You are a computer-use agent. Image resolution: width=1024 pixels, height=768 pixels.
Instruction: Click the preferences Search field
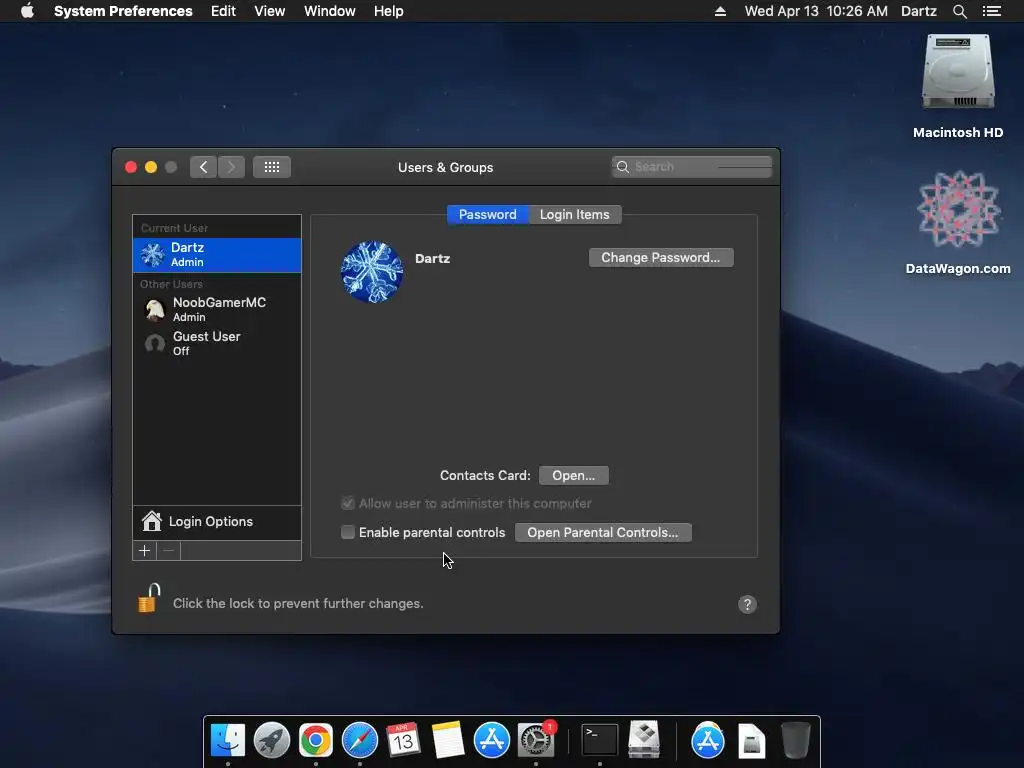click(692, 167)
